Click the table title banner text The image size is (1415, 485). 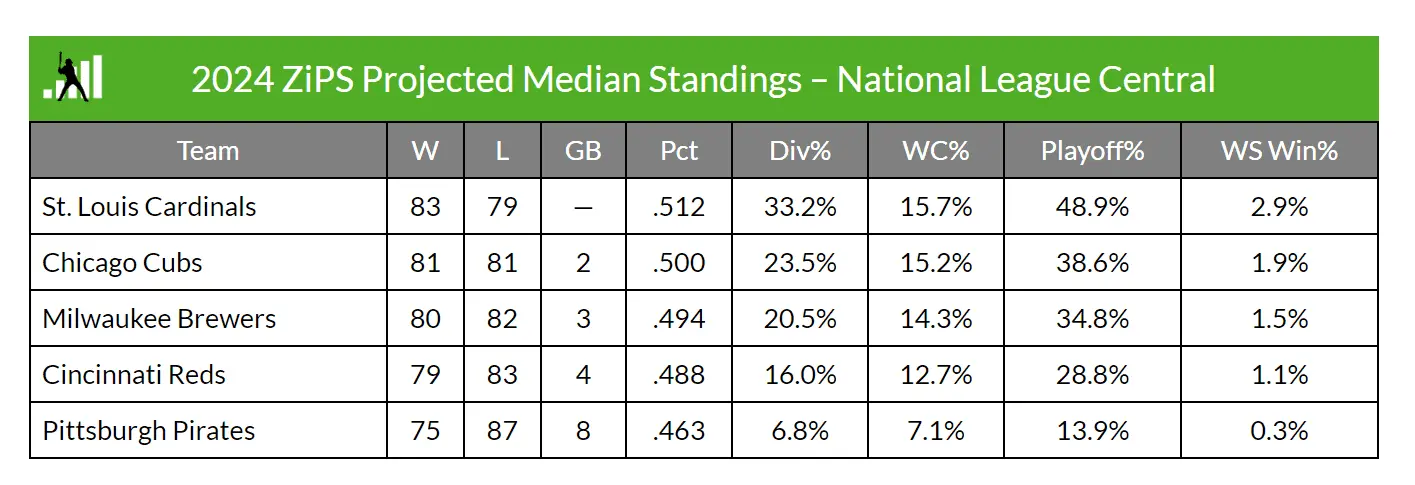[703, 79]
